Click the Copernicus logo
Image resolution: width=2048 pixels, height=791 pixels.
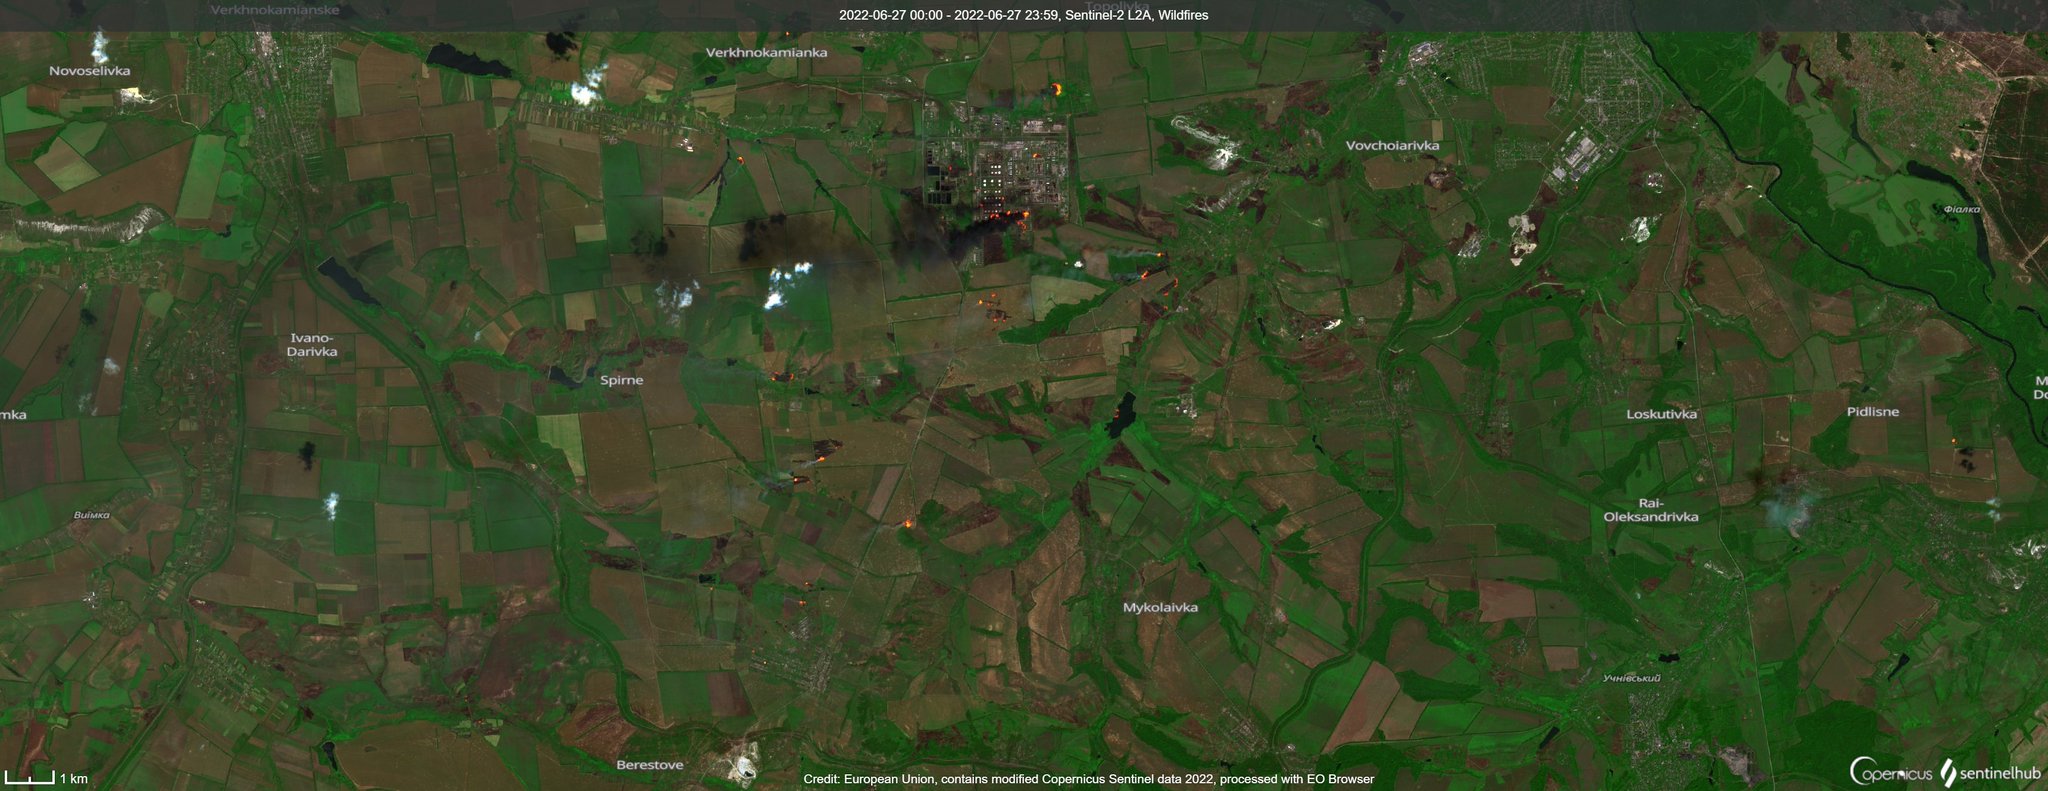point(1891,772)
